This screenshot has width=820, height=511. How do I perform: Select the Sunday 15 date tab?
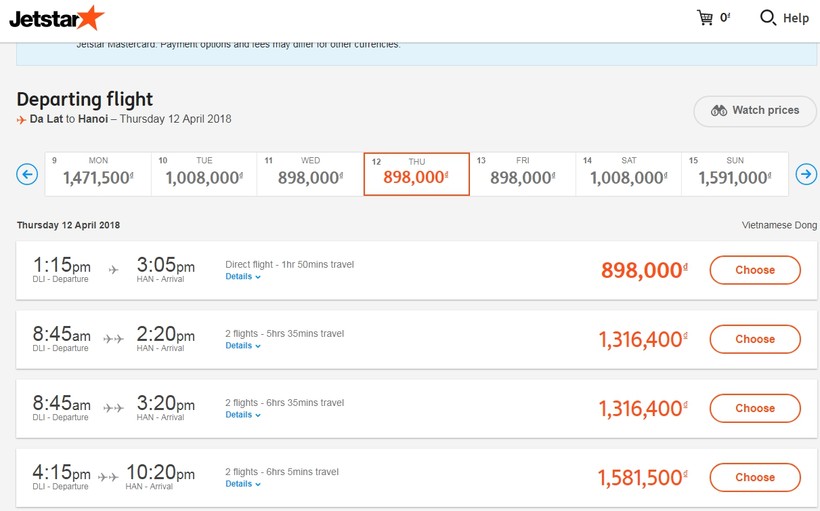[735, 174]
